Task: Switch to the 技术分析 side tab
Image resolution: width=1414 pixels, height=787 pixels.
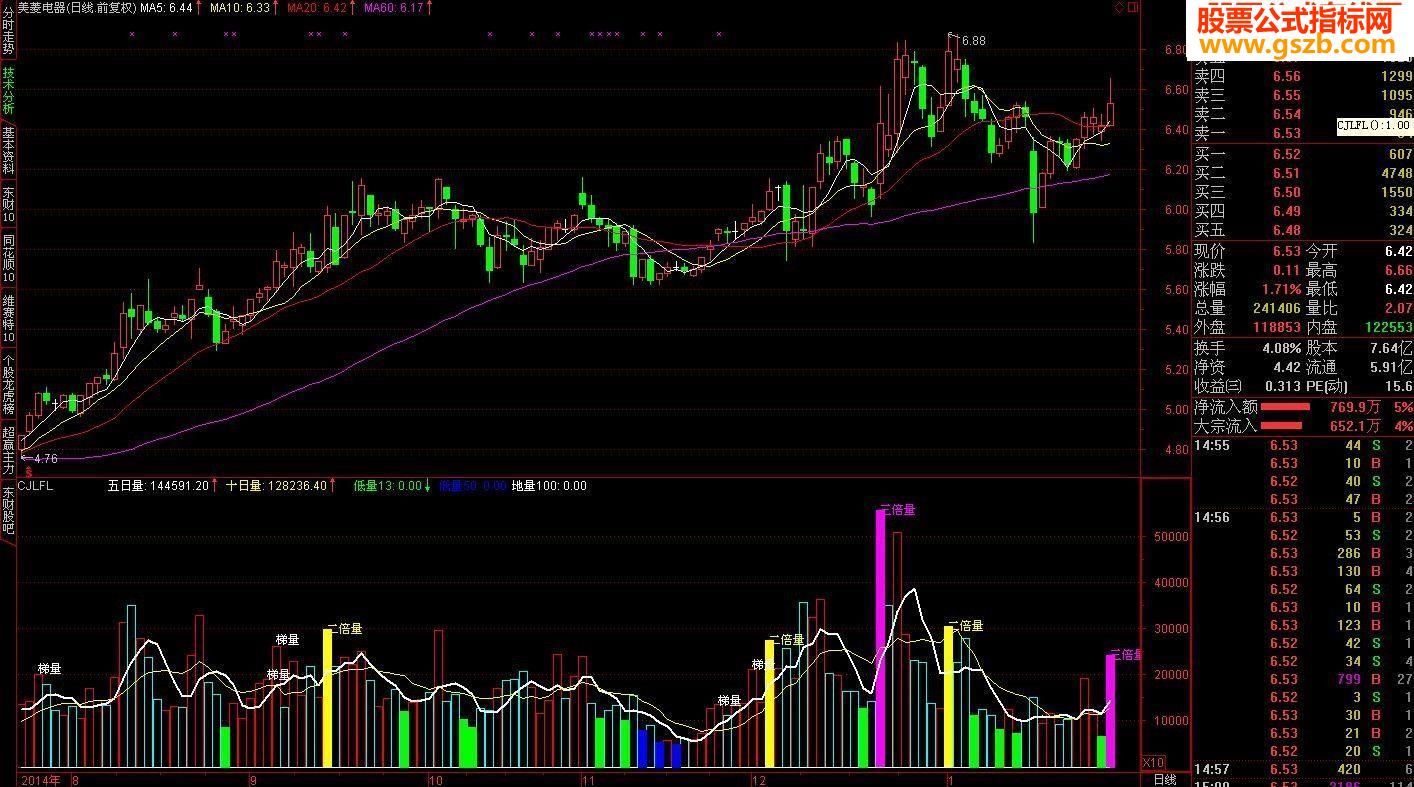Action: point(8,90)
